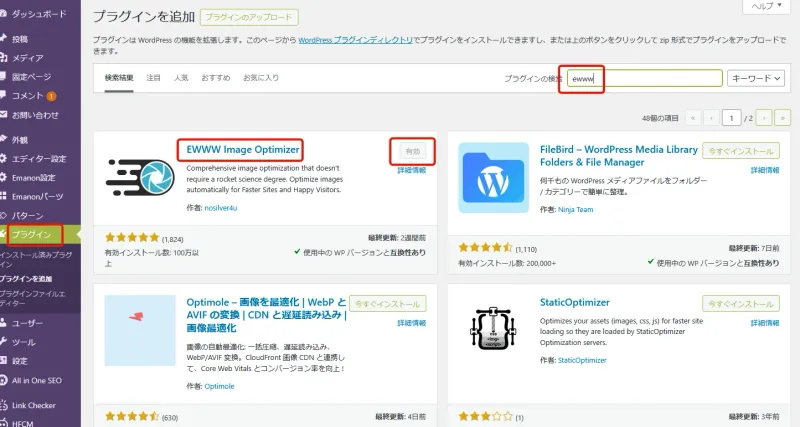Open the ユーザー users menu
Viewport: 800px width, 427px height.
(x=28, y=323)
